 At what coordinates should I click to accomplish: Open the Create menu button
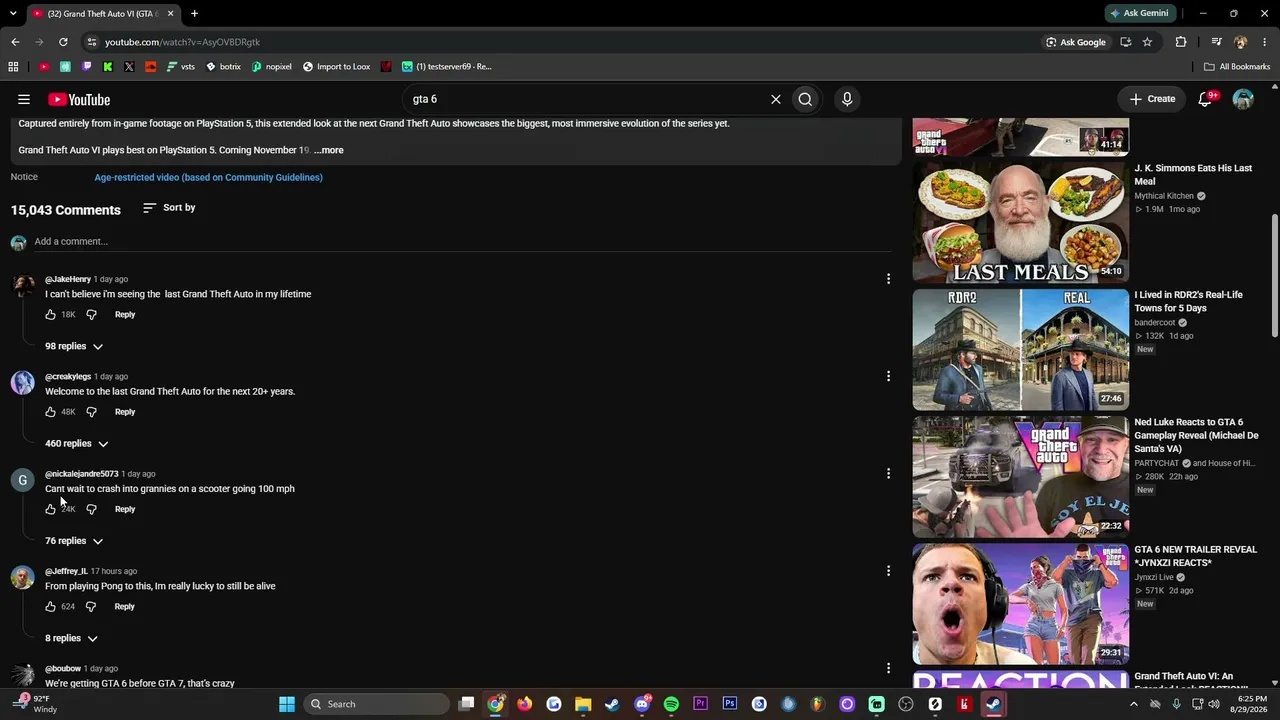pyautogui.click(x=1153, y=99)
